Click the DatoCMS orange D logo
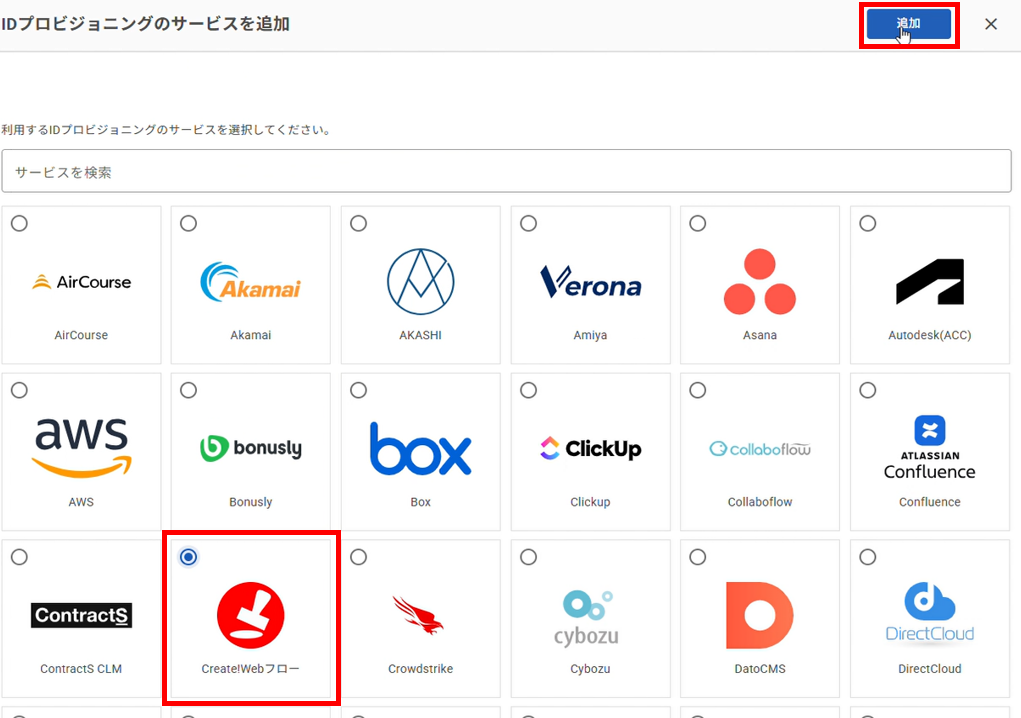The width and height of the screenshot is (1021, 718). [760, 615]
